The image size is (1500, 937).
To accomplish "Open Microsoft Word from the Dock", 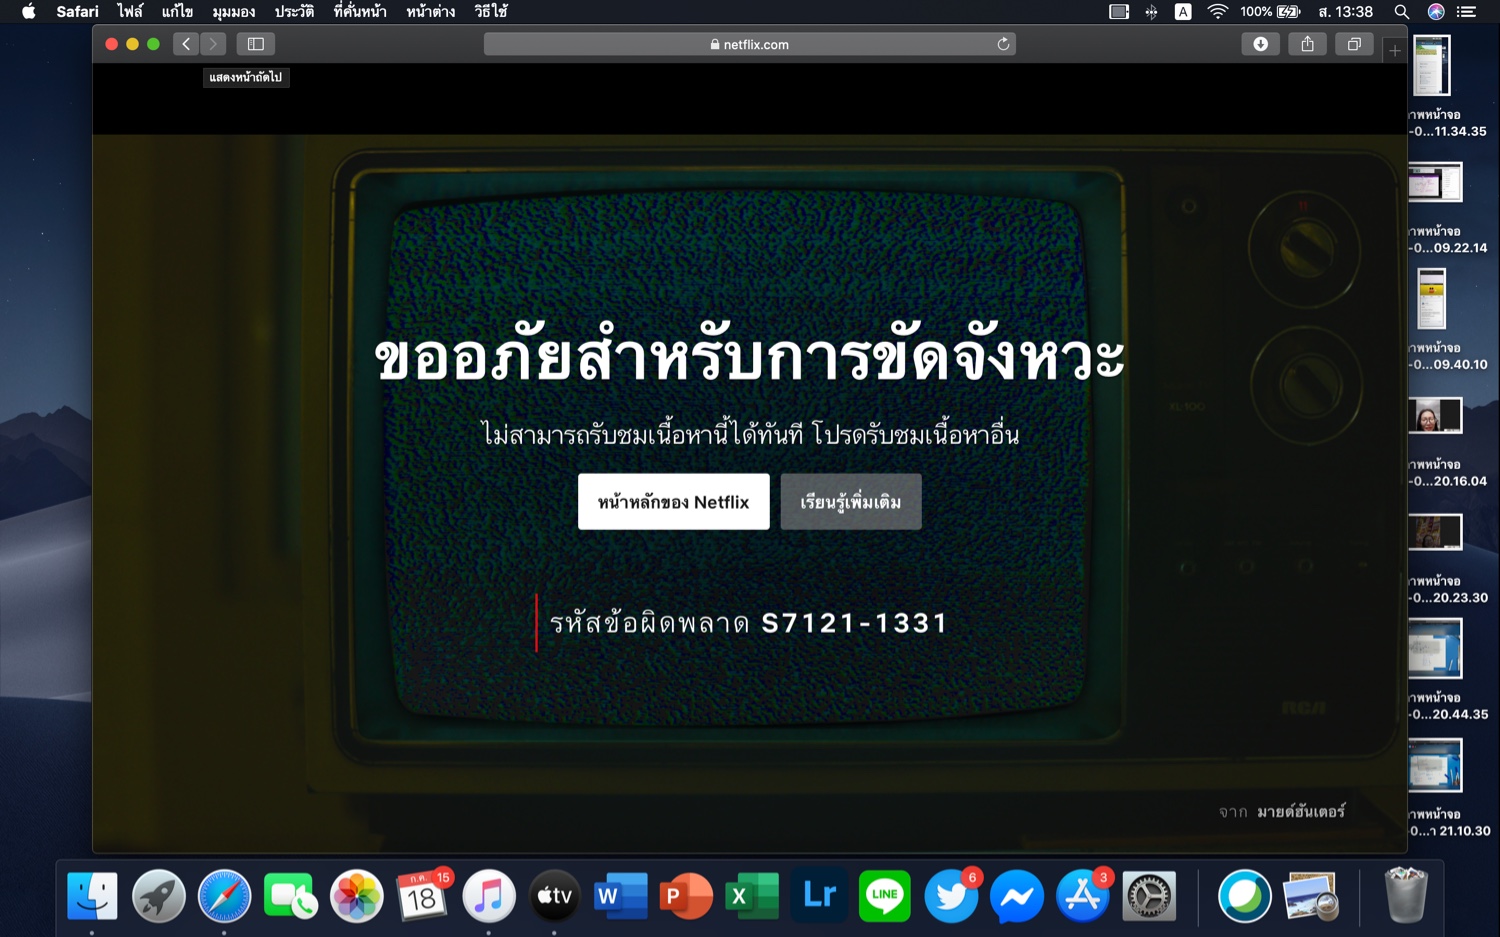I will coord(620,896).
